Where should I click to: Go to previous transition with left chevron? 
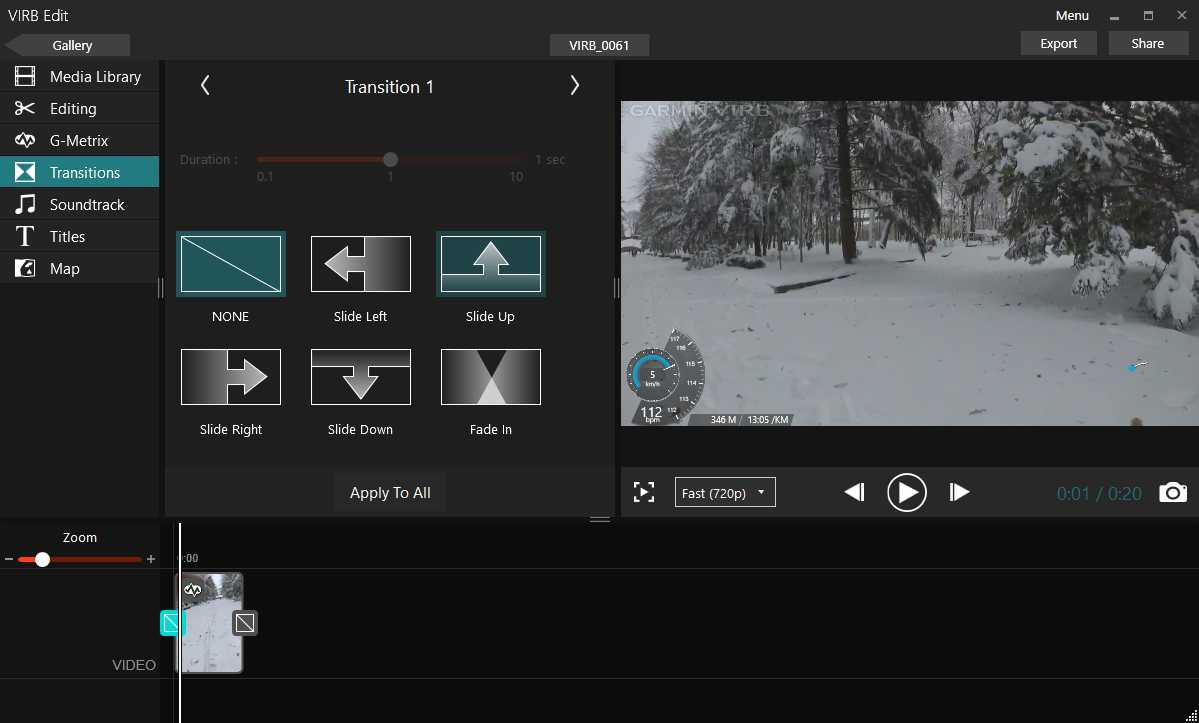coord(205,86)
